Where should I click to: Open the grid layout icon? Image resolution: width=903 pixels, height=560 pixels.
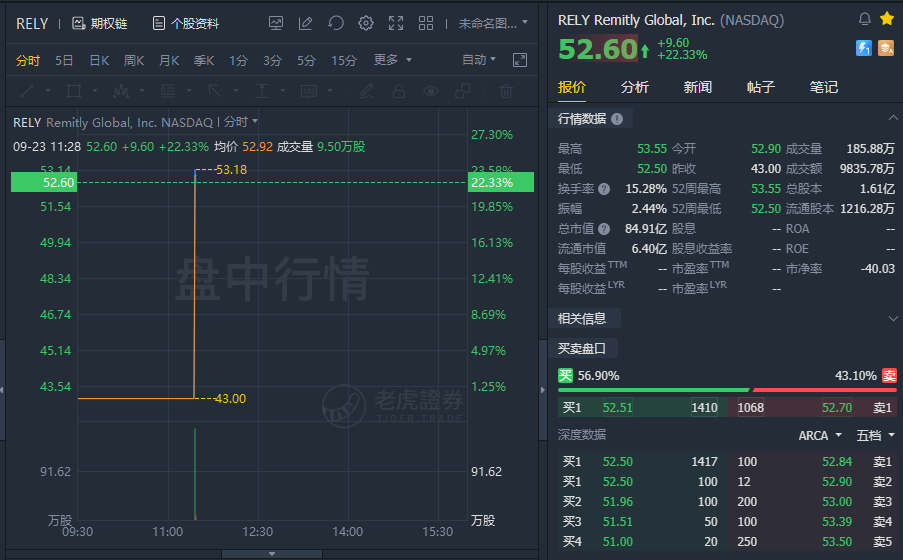(426, 23)
